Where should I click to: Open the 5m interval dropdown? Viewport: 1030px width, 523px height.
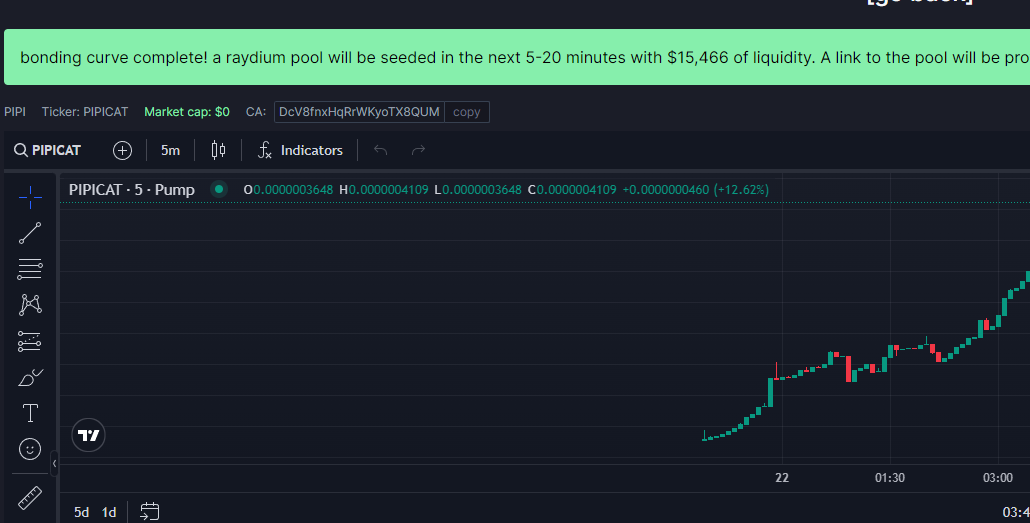(x=170, y=150)
